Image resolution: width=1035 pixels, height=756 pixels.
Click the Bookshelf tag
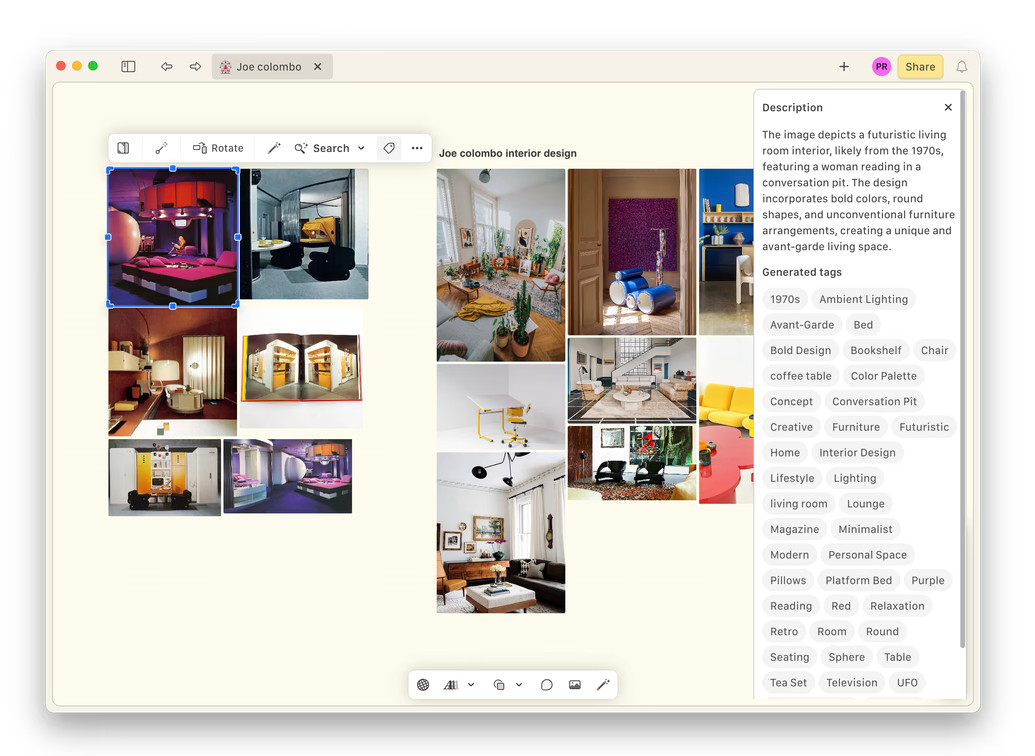[875, 350]
